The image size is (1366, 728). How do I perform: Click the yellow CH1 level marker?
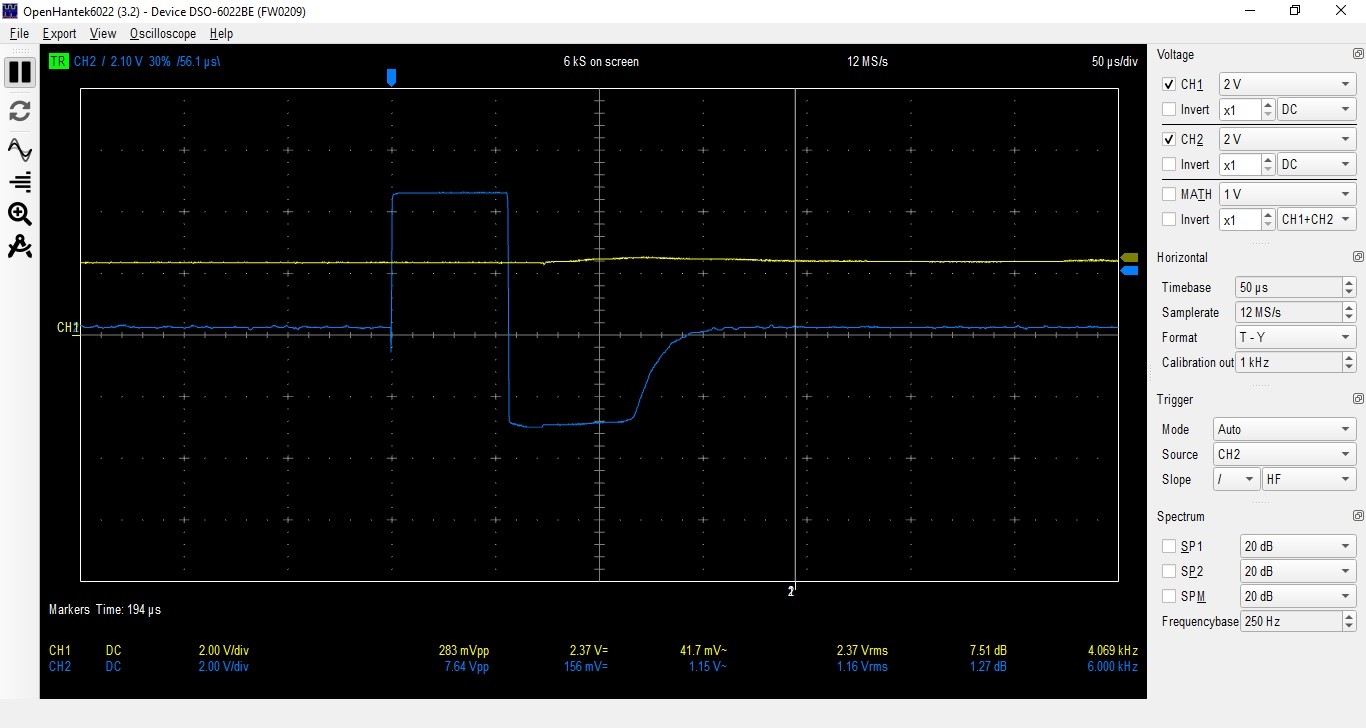1129,258
